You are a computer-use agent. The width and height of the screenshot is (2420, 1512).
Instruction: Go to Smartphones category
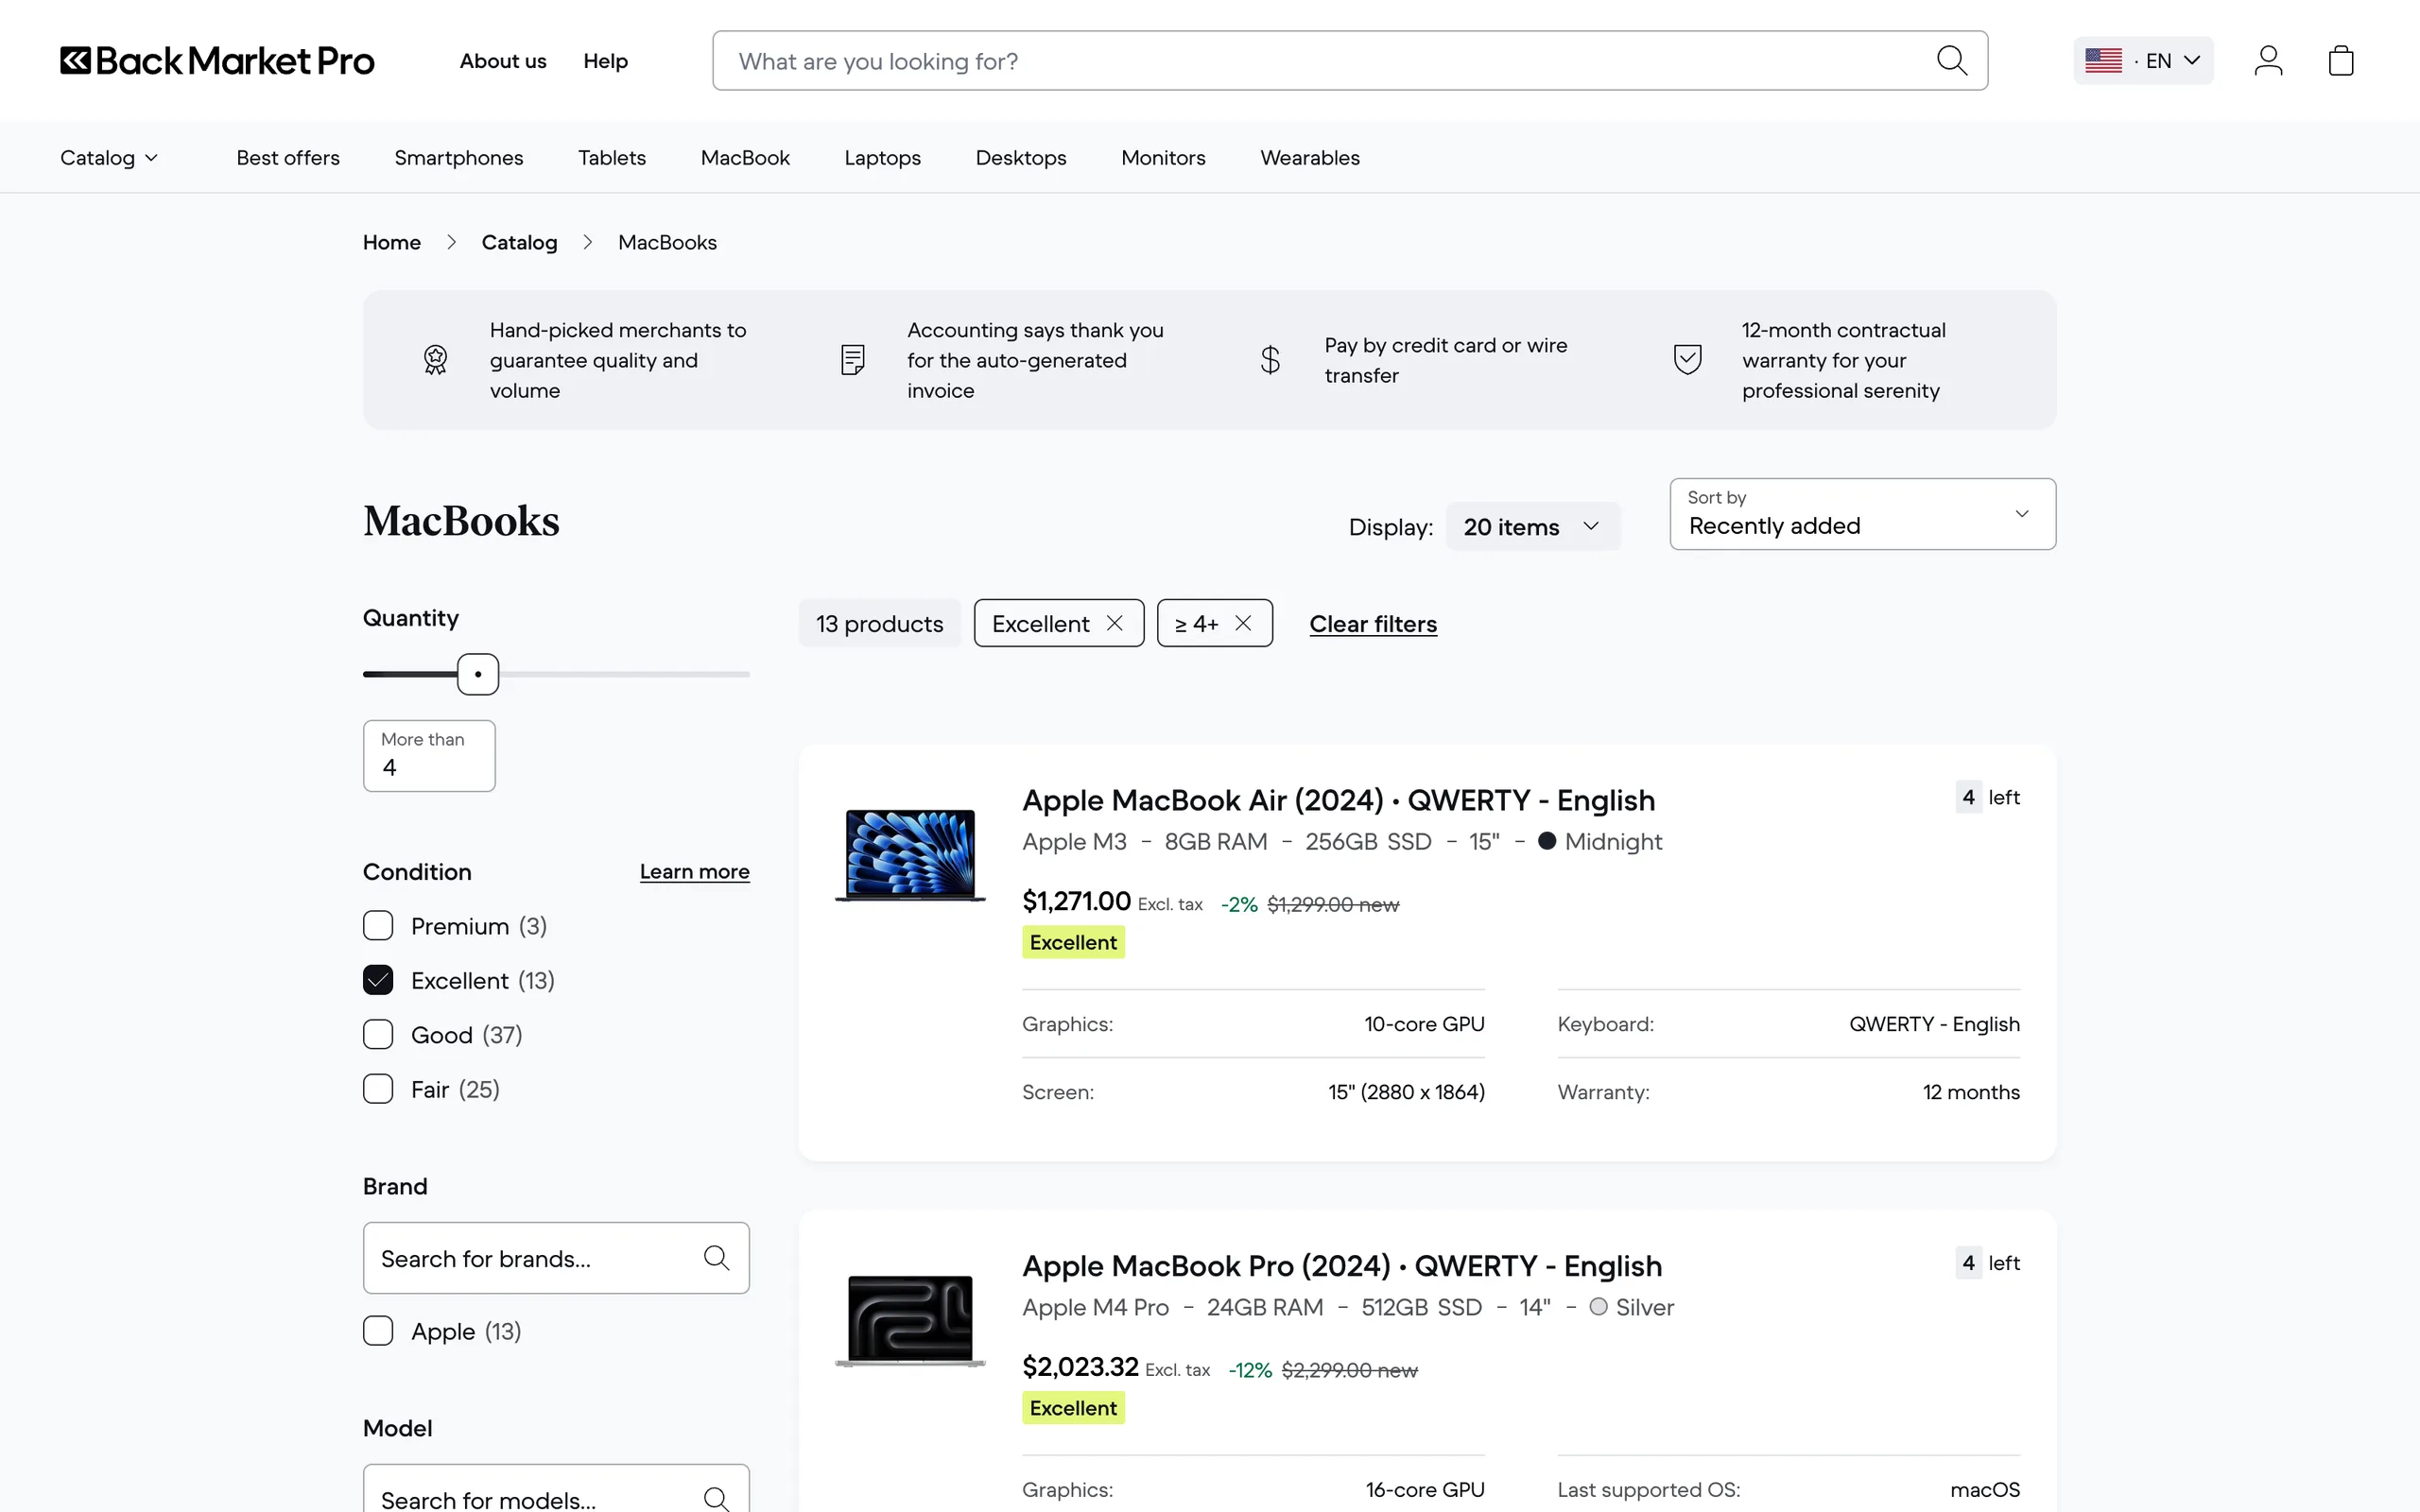tap(459, 158)
